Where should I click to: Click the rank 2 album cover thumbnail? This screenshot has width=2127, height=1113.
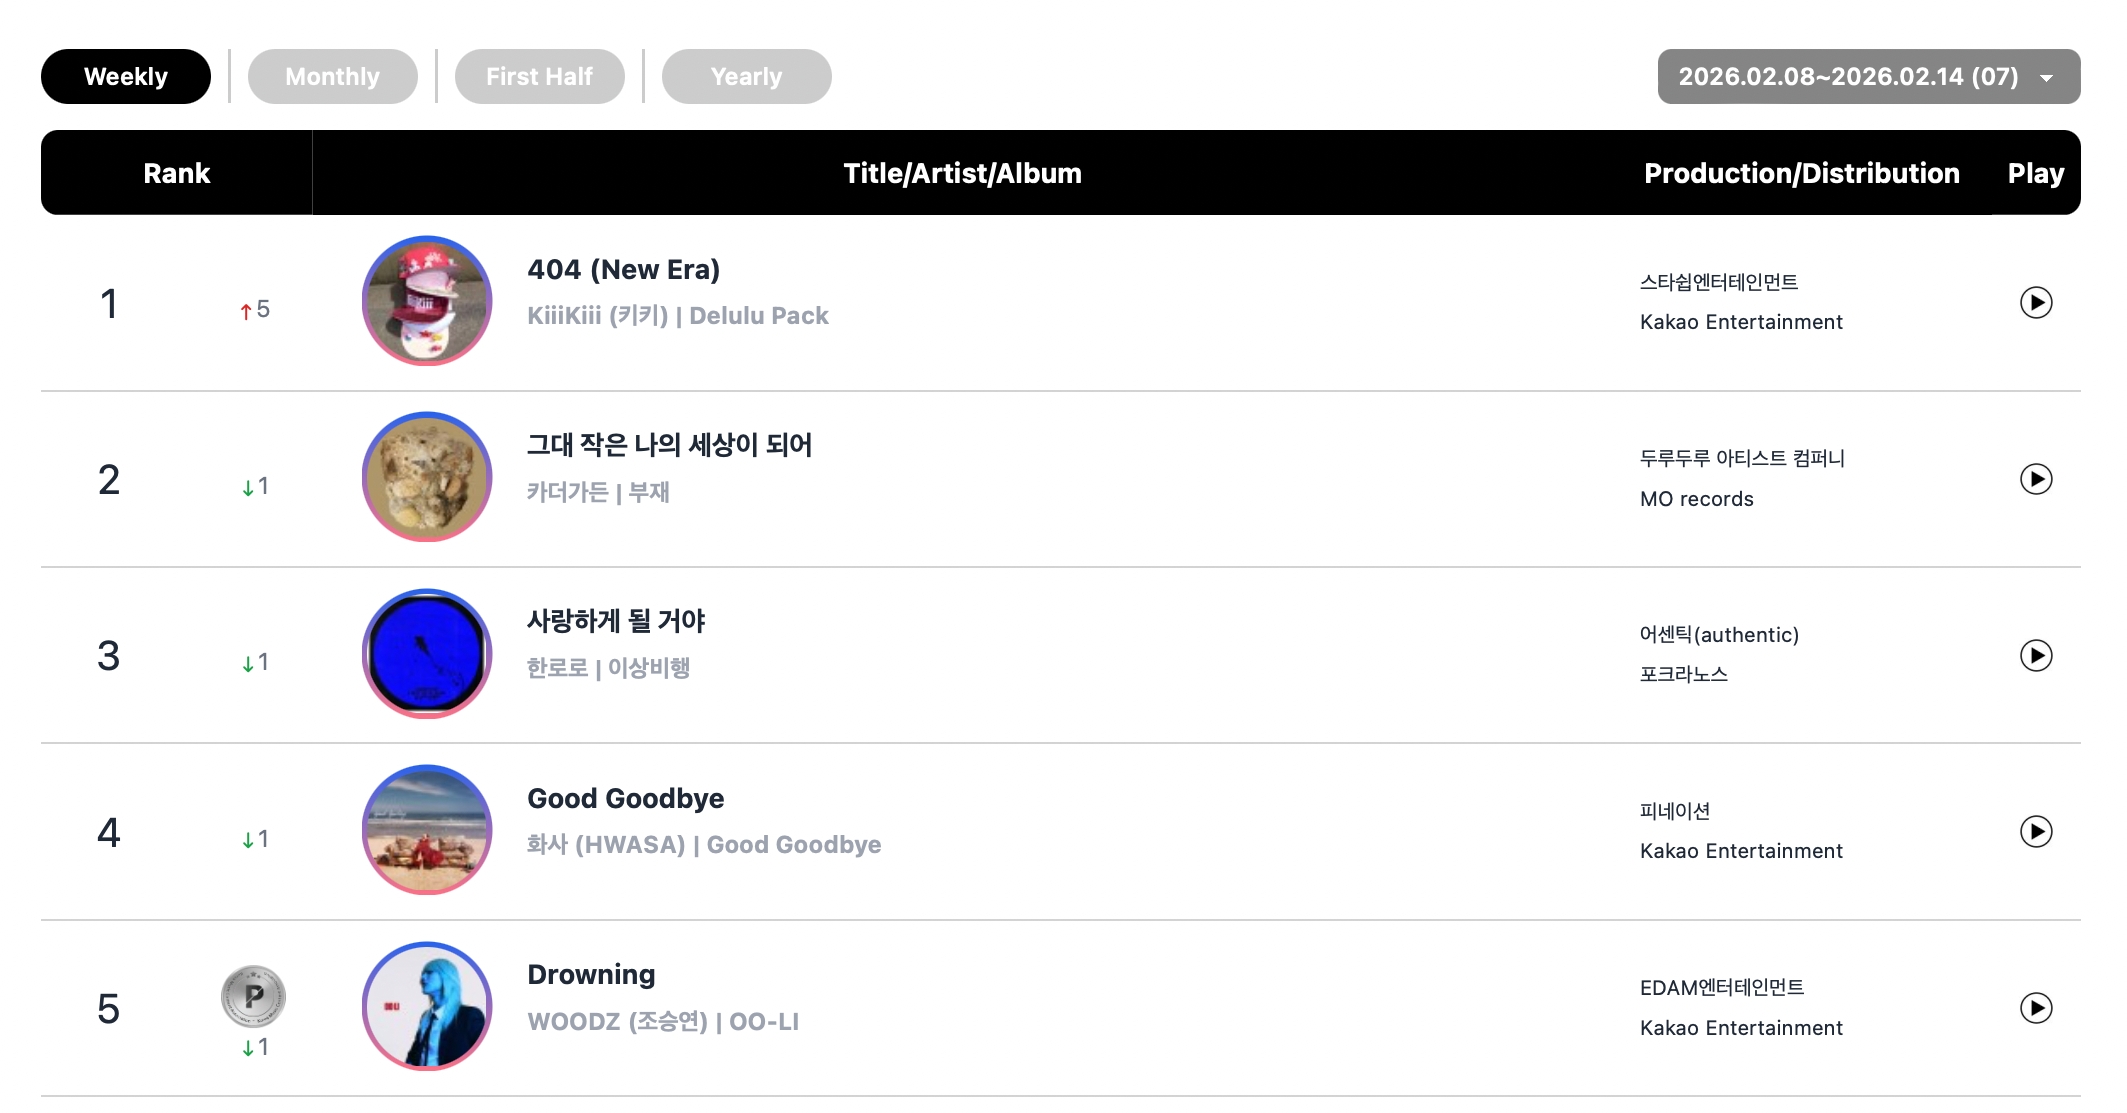tap(427, 477)
